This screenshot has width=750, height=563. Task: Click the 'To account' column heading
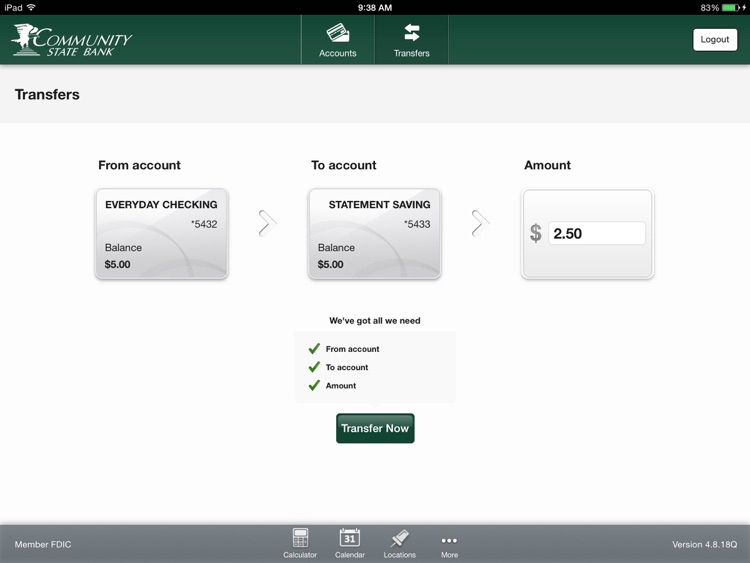(x=343, y=165)
